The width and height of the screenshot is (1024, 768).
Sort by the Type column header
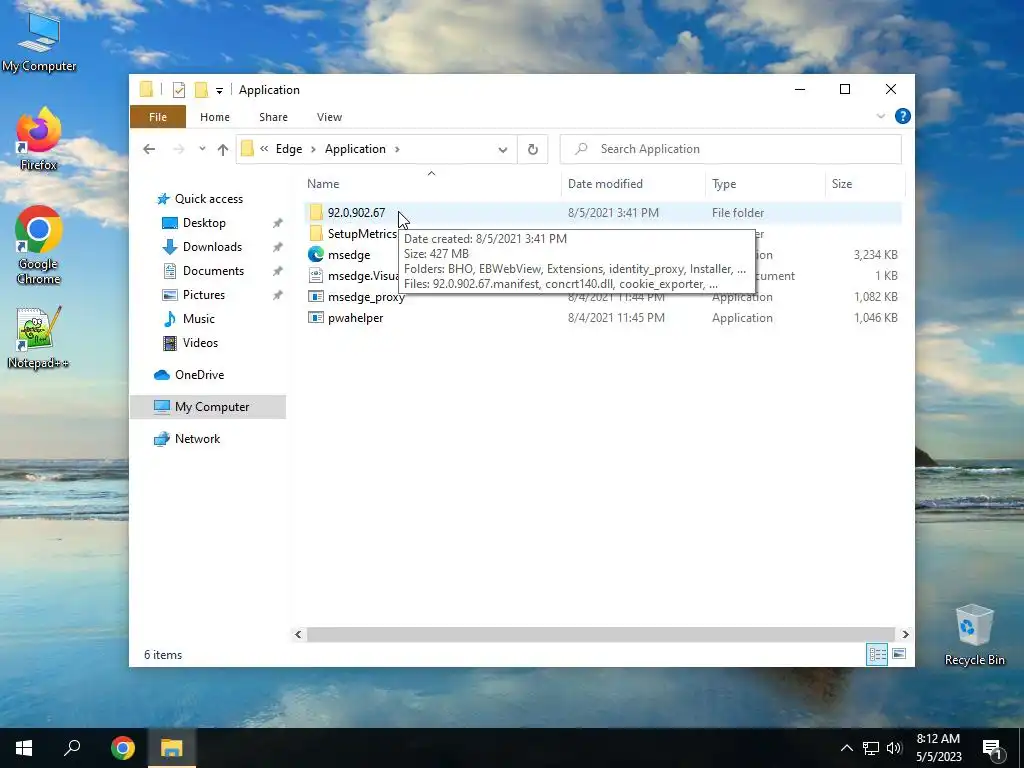[x=765, y=184]
